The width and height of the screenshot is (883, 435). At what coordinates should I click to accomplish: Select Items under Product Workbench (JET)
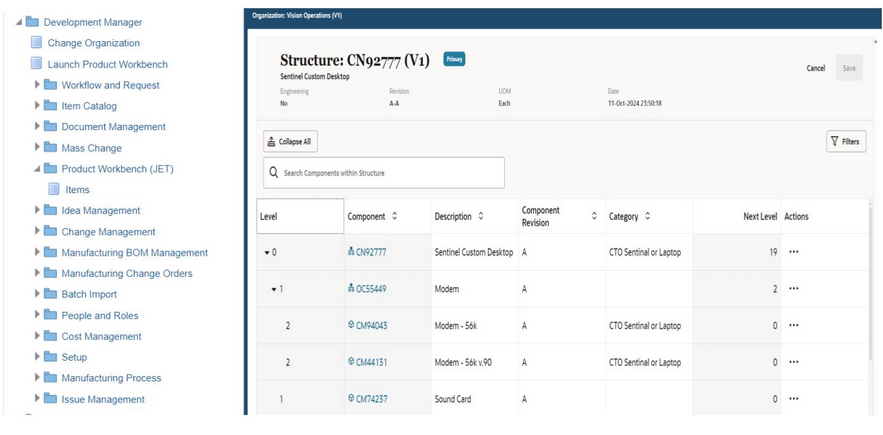[77, 190]
